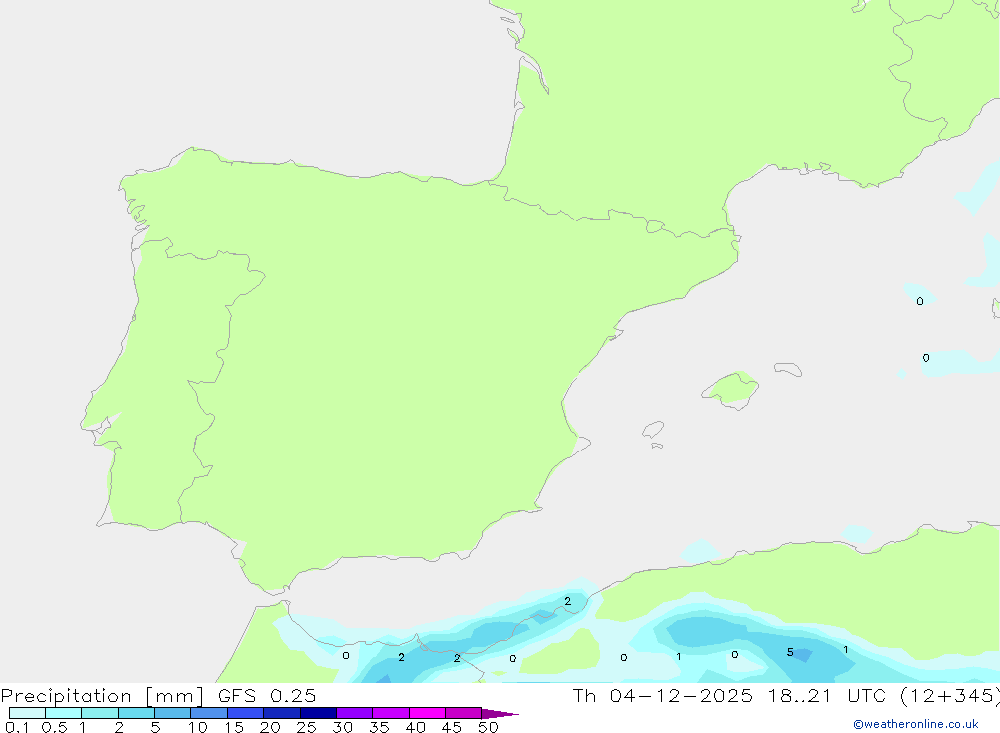The width and height of the screenshot is (1000, 733).
Task: Select the 20–25 mm dark blue swatch
Action: pyautogui.click(x=281, y=713)
